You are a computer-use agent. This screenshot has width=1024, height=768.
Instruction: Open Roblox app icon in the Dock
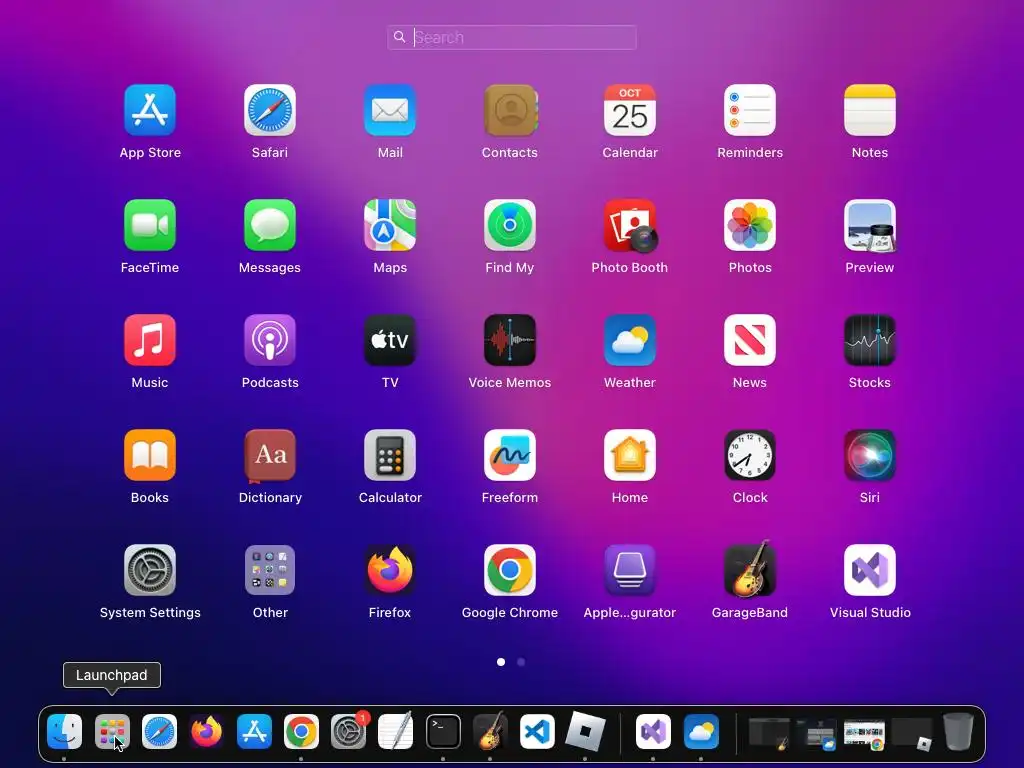[585, 731]
